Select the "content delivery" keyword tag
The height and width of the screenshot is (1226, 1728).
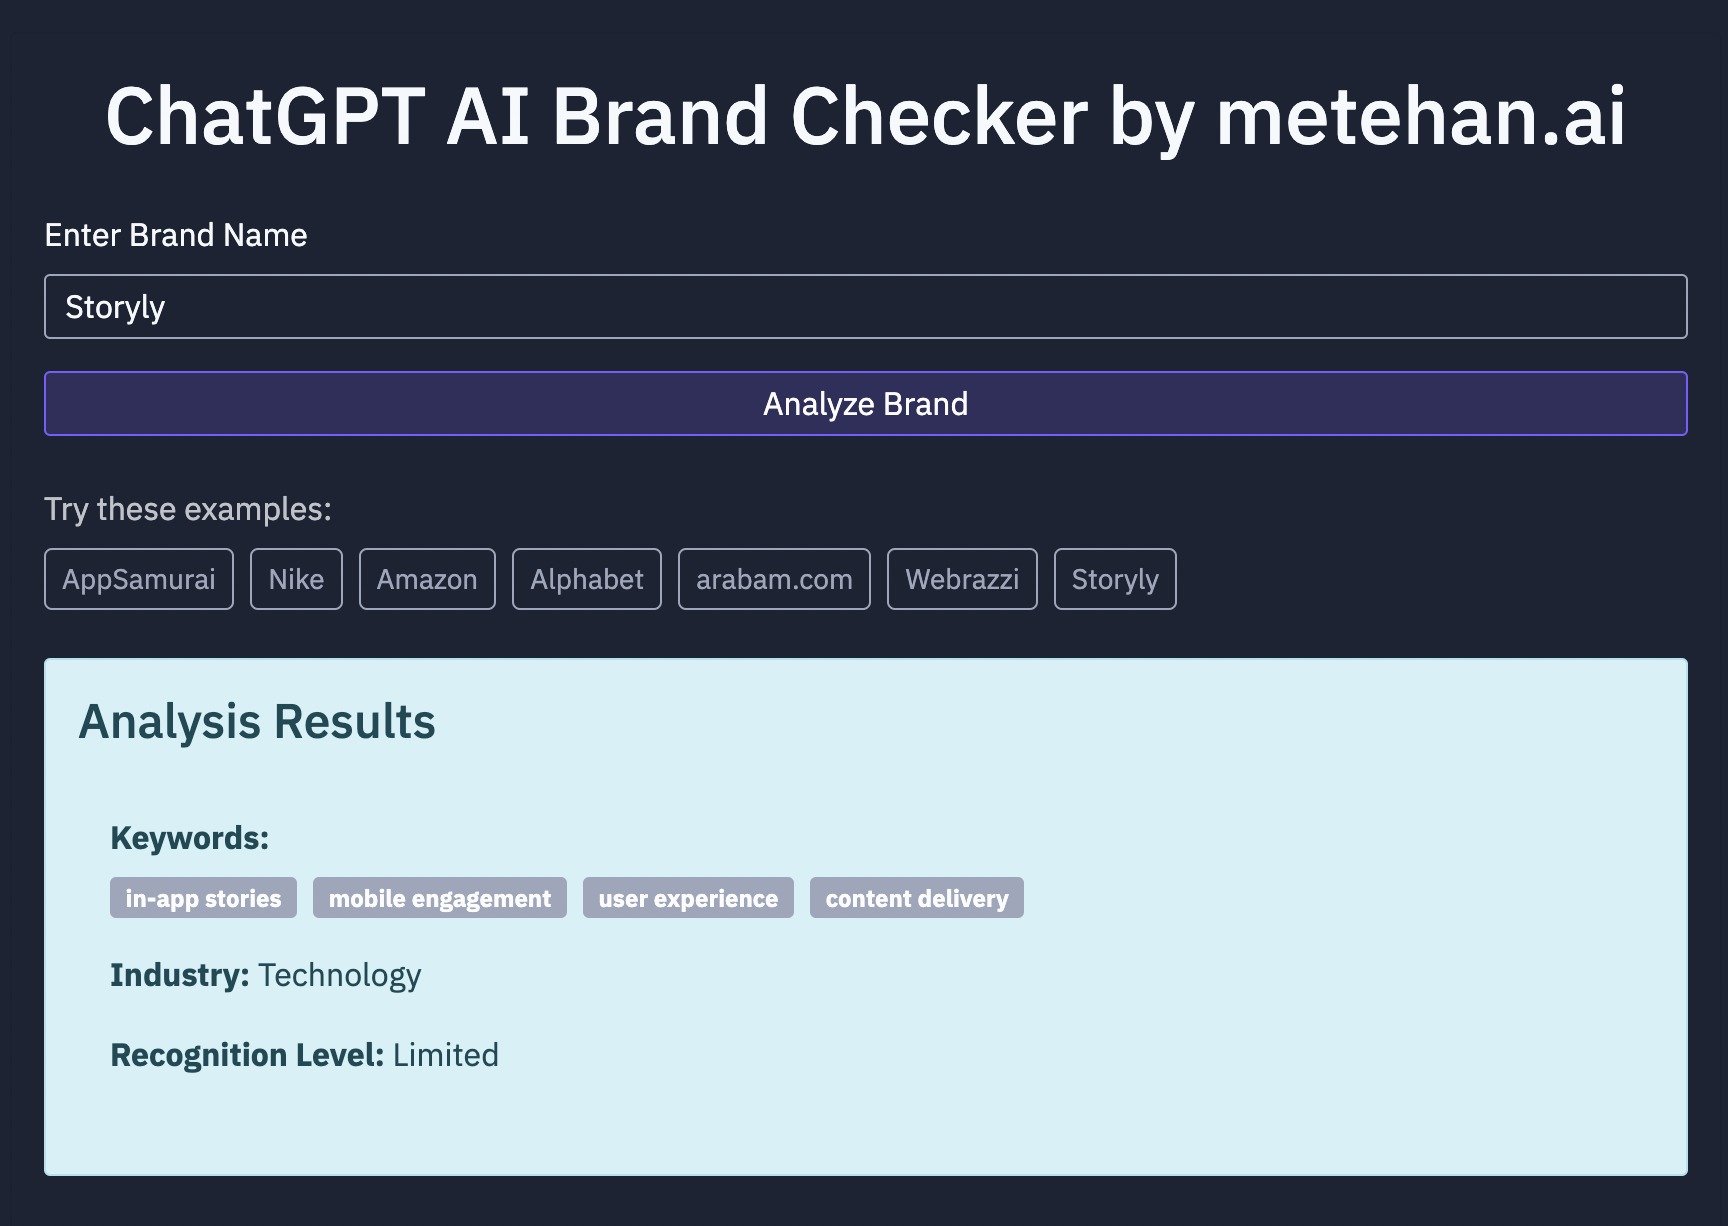(917, 898)
